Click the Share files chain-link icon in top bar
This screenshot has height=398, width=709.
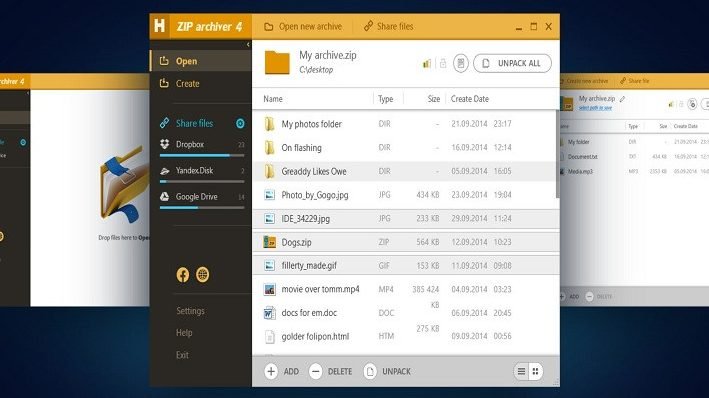pos(369,26)
